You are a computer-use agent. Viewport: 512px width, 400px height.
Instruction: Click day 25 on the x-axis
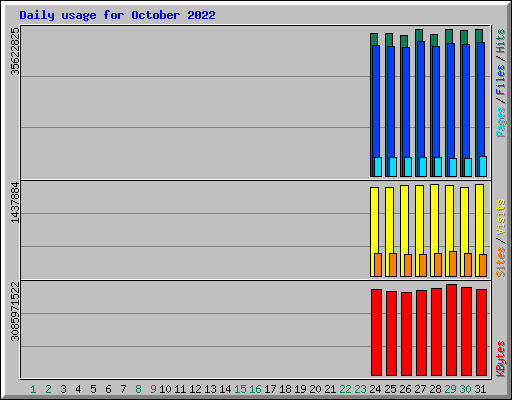pos(390,389)
